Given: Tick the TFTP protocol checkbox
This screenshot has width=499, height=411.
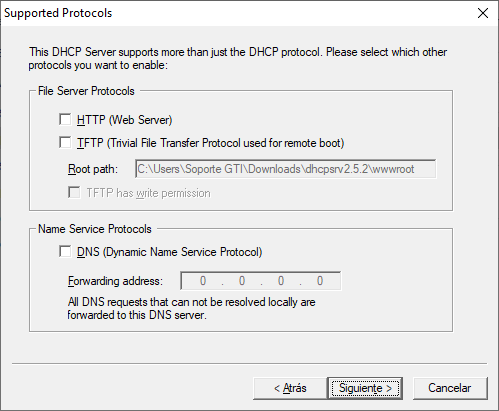Looking at the screenshot, I should pyautogui.click(x=65, y=142).
